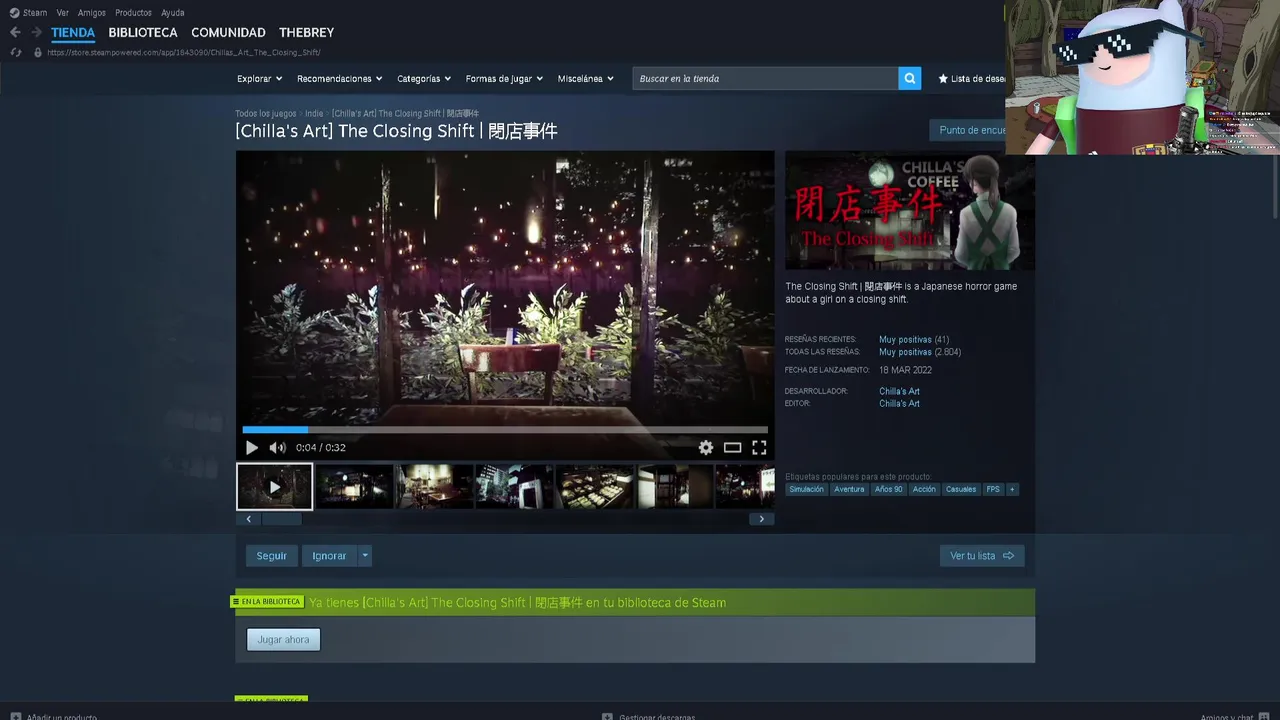
Task: Enter fullscreen video mode
Action: (759, 448)
